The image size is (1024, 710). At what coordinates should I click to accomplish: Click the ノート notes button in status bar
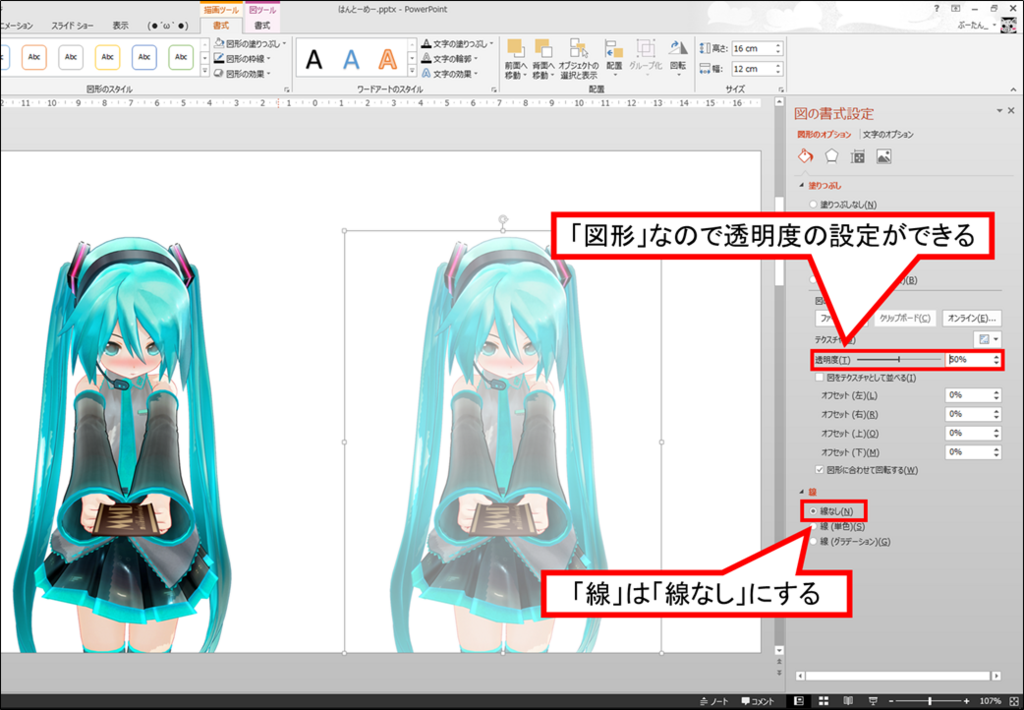[x=714, y=701]
